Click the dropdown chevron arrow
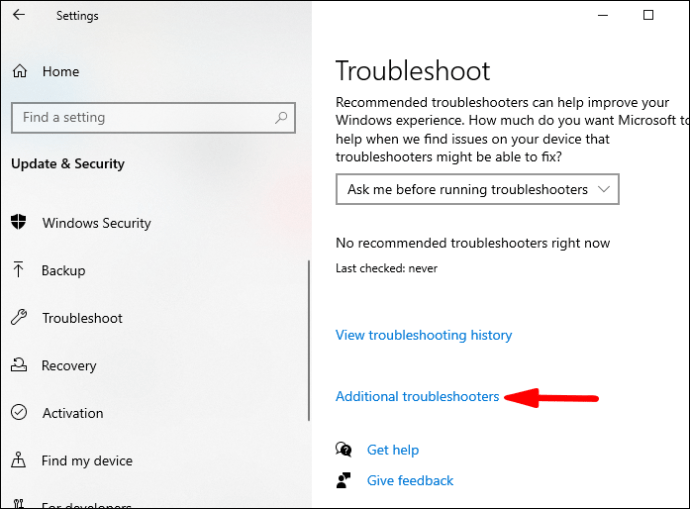 pyautogui.click(x=604, y=189)
